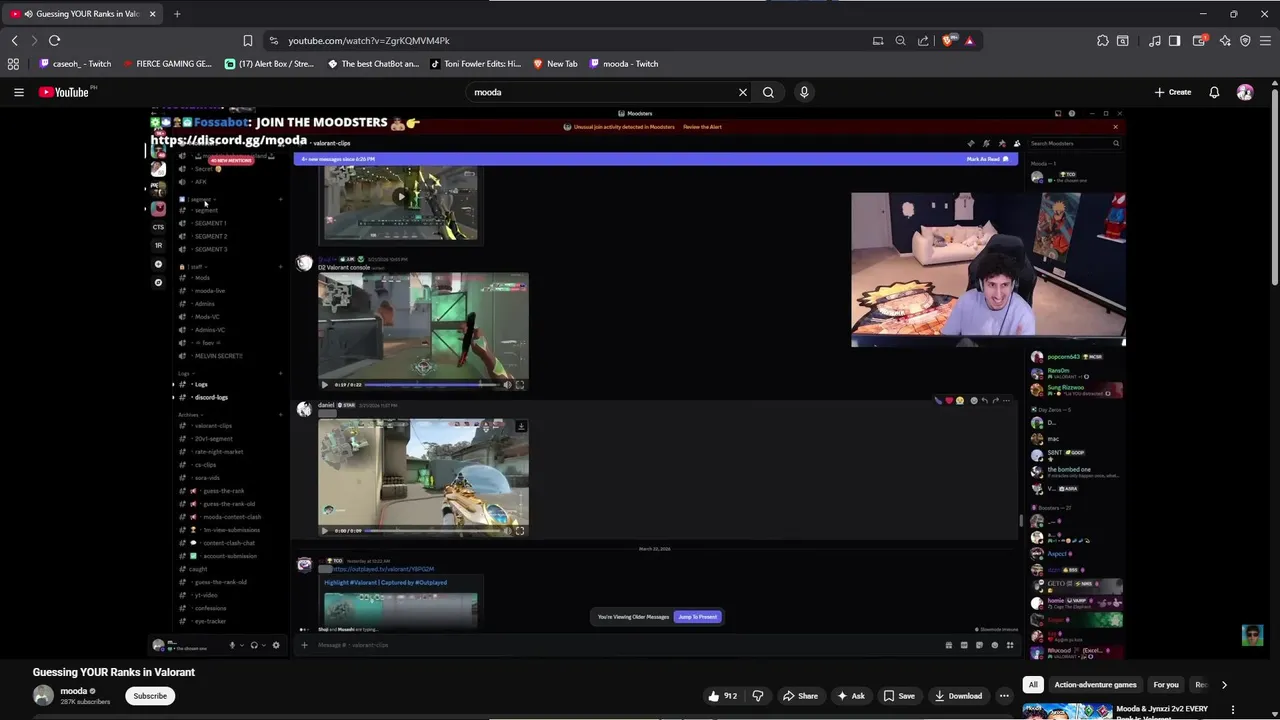Share page using address bar share icon
1280x720 pixels.
[923, 41]
